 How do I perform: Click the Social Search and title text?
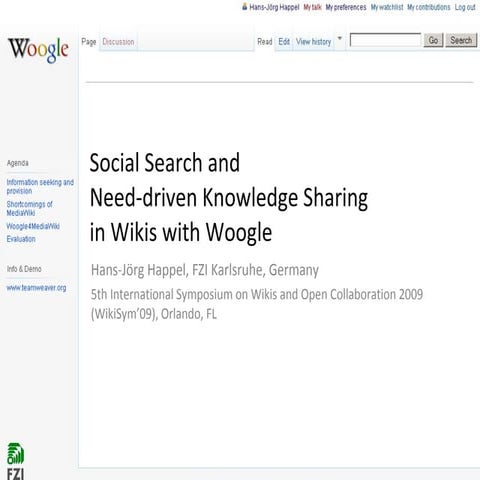click(165, 163)
